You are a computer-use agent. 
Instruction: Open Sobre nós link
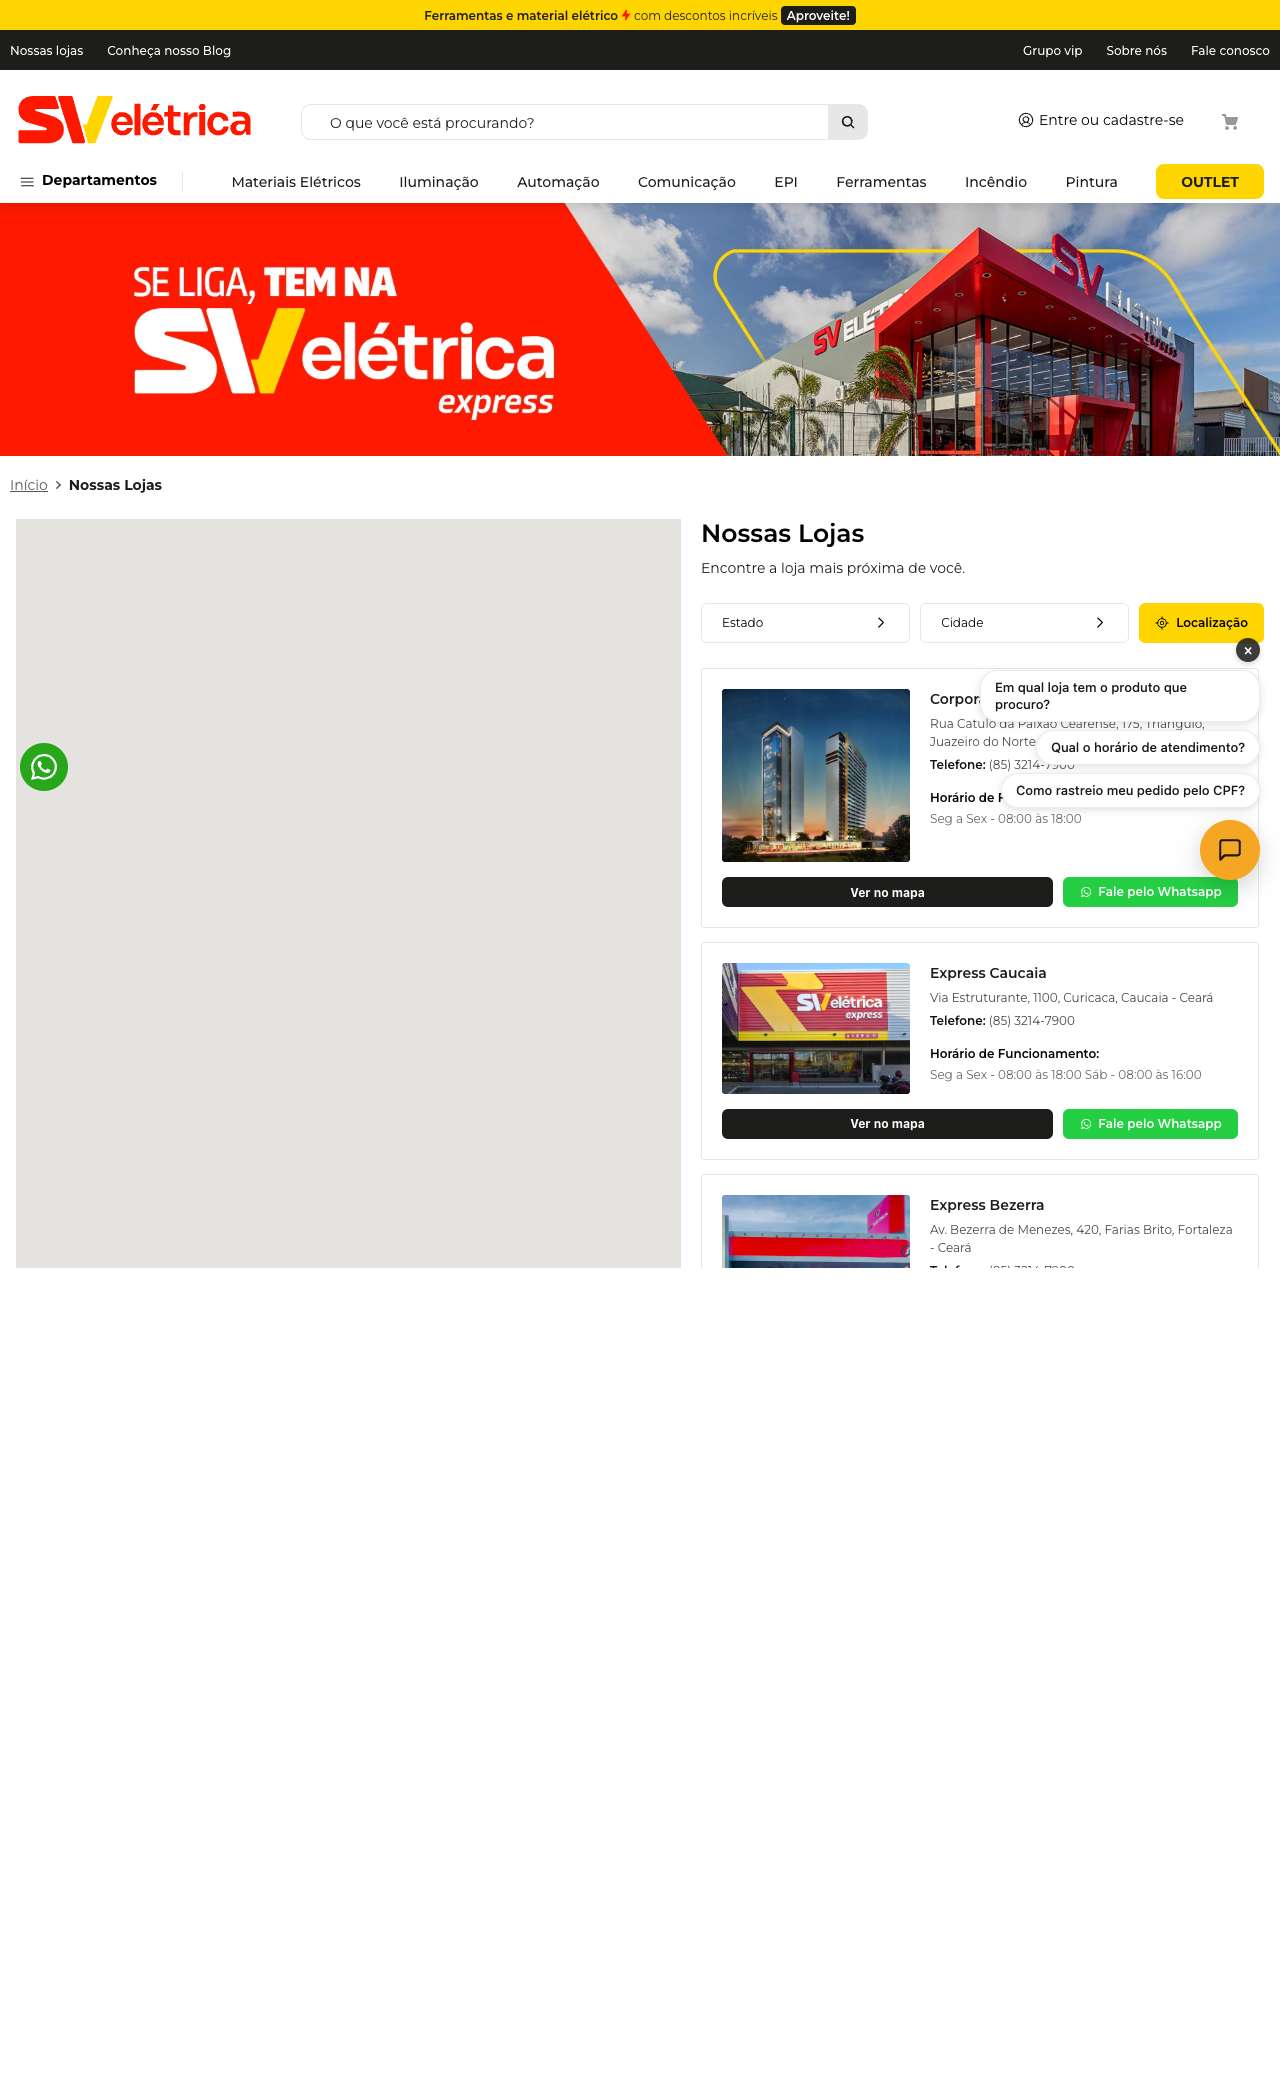[1136, 51]
